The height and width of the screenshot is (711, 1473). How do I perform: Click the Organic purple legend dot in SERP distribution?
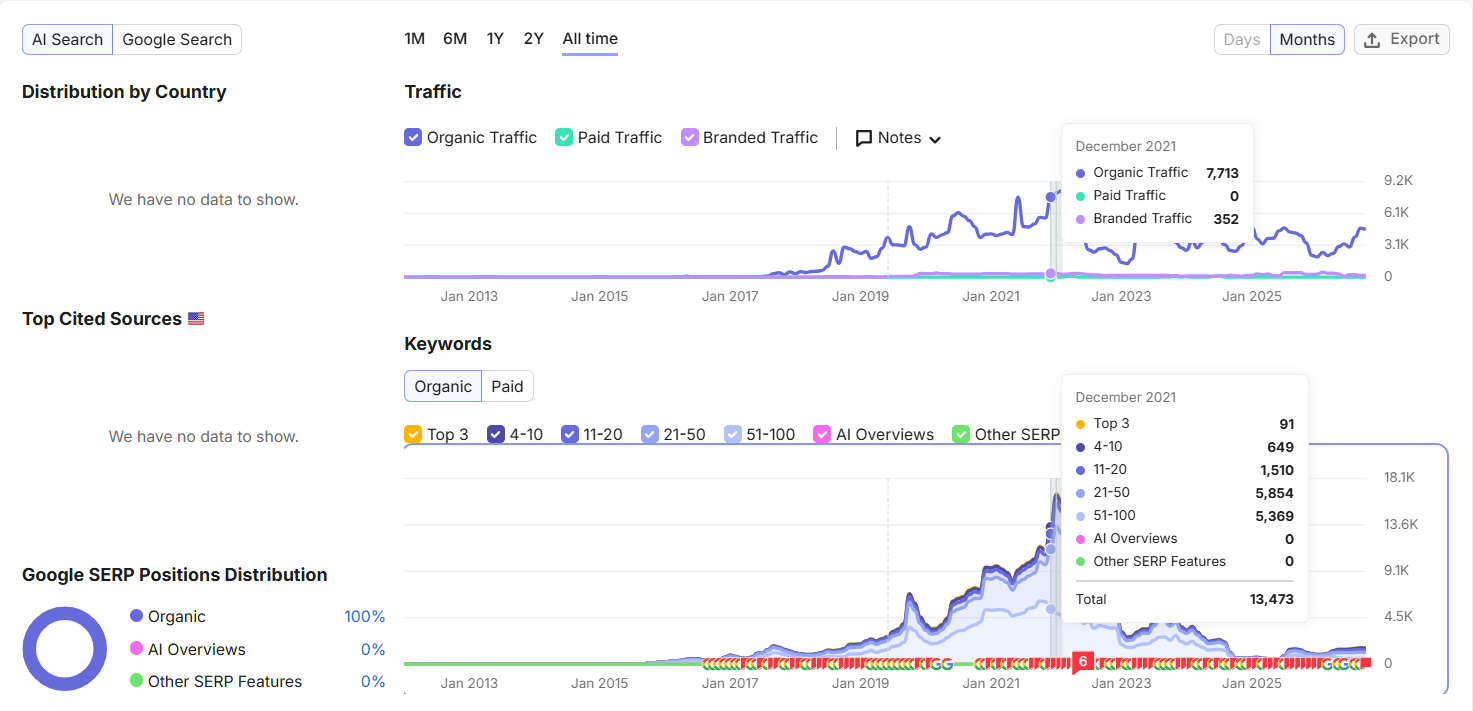click(137, 616)
